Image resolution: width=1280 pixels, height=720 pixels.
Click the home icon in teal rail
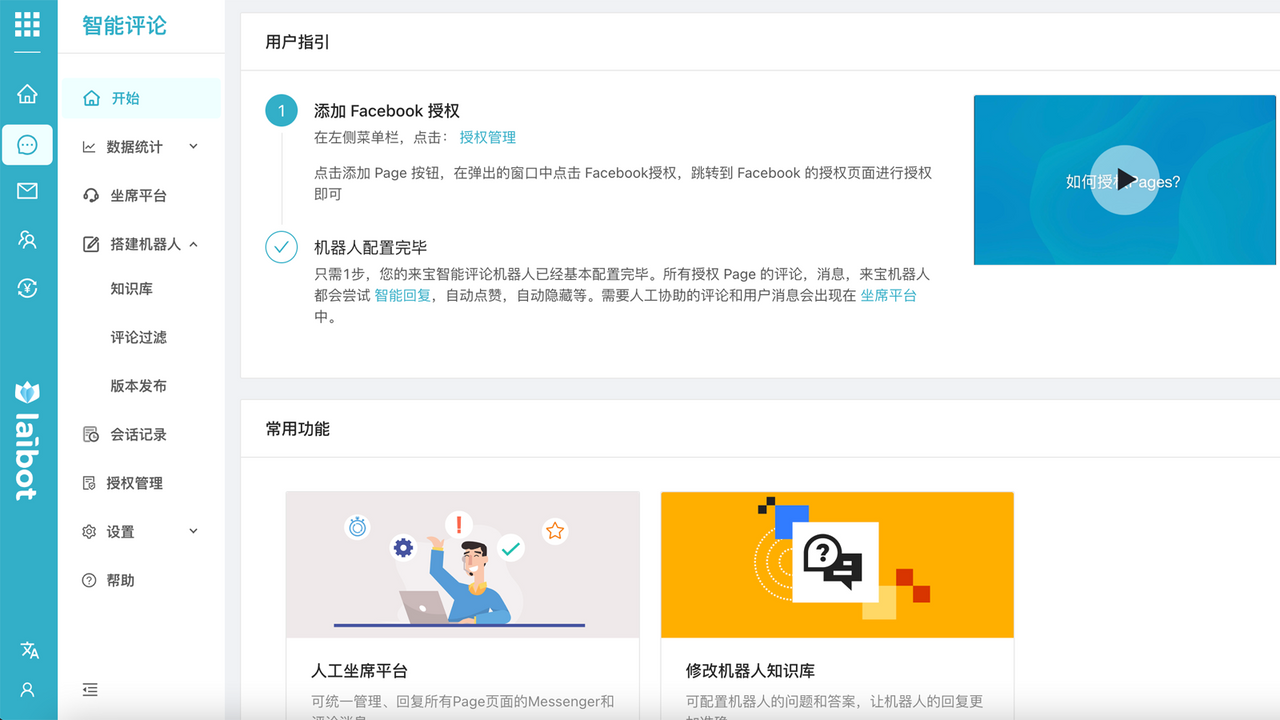coord(27,94)
